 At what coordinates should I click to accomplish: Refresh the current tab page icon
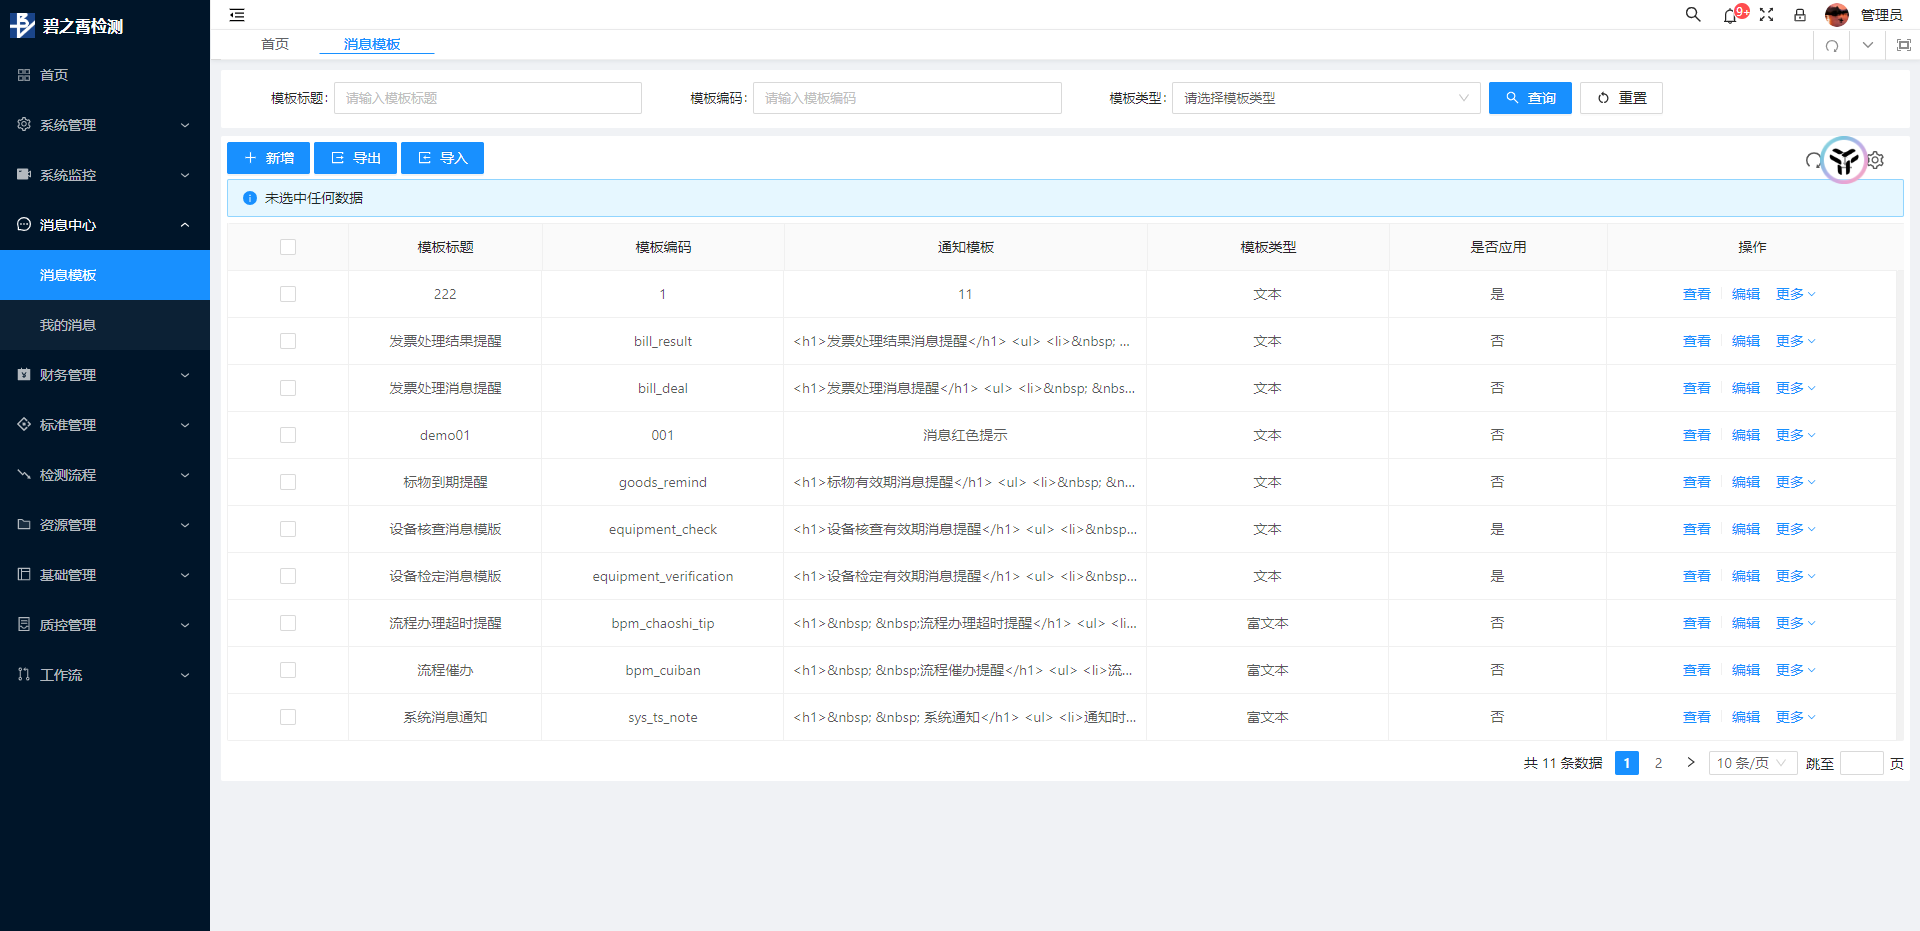click(x=1832, y=45)
